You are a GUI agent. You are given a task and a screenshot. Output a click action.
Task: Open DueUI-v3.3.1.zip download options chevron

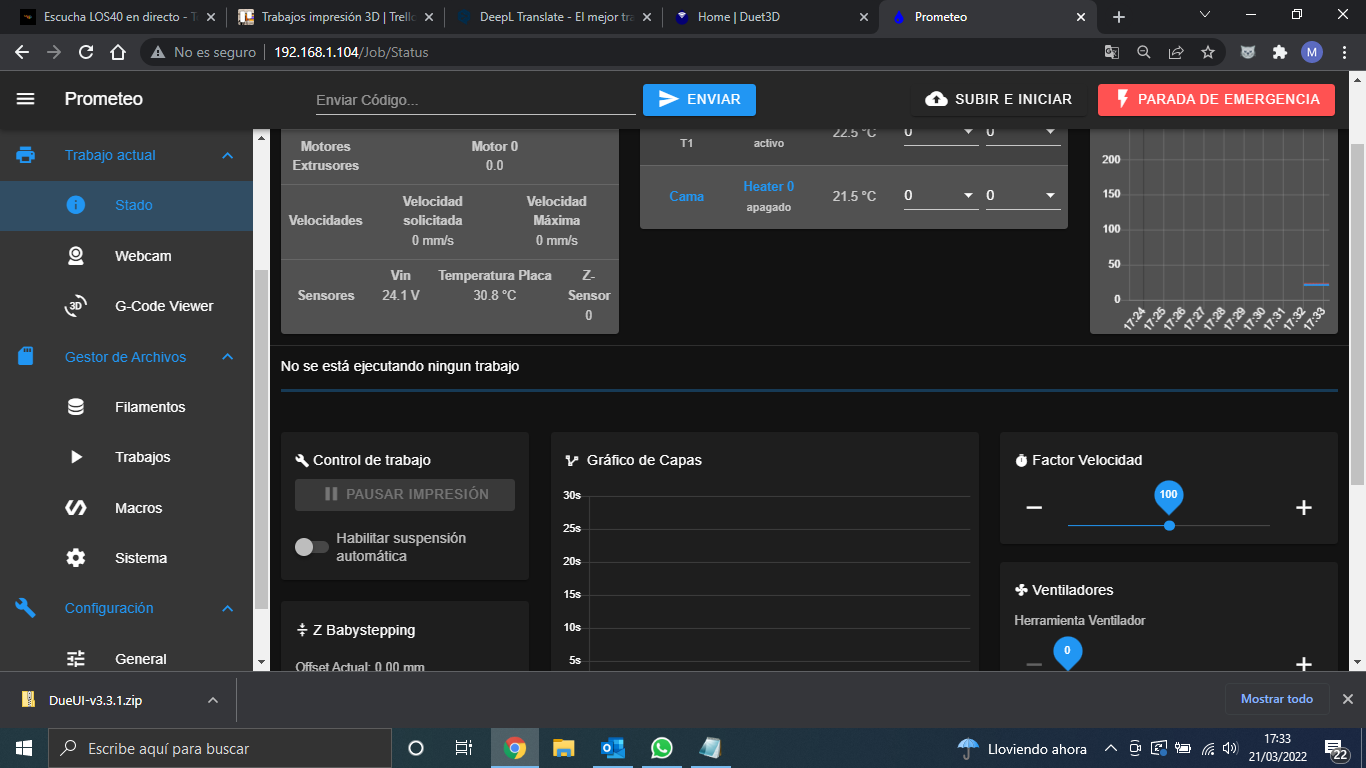click(x=213, y=700)
